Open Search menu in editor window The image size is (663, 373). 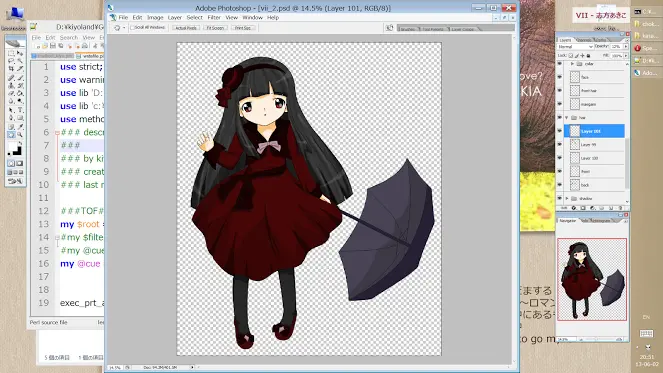pyautogui.click(x=69, y=38)
